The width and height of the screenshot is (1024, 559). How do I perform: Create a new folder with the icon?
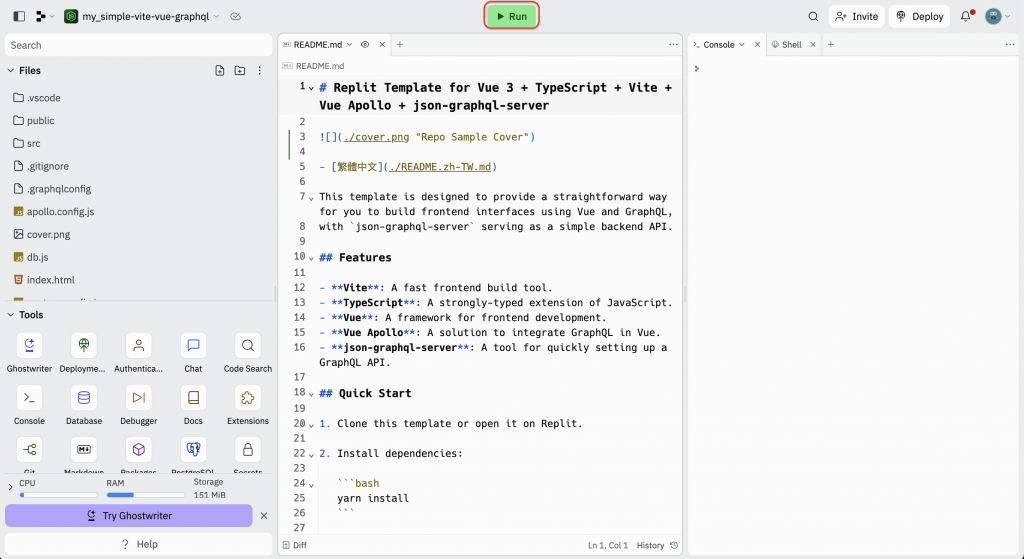click(240, 71)
